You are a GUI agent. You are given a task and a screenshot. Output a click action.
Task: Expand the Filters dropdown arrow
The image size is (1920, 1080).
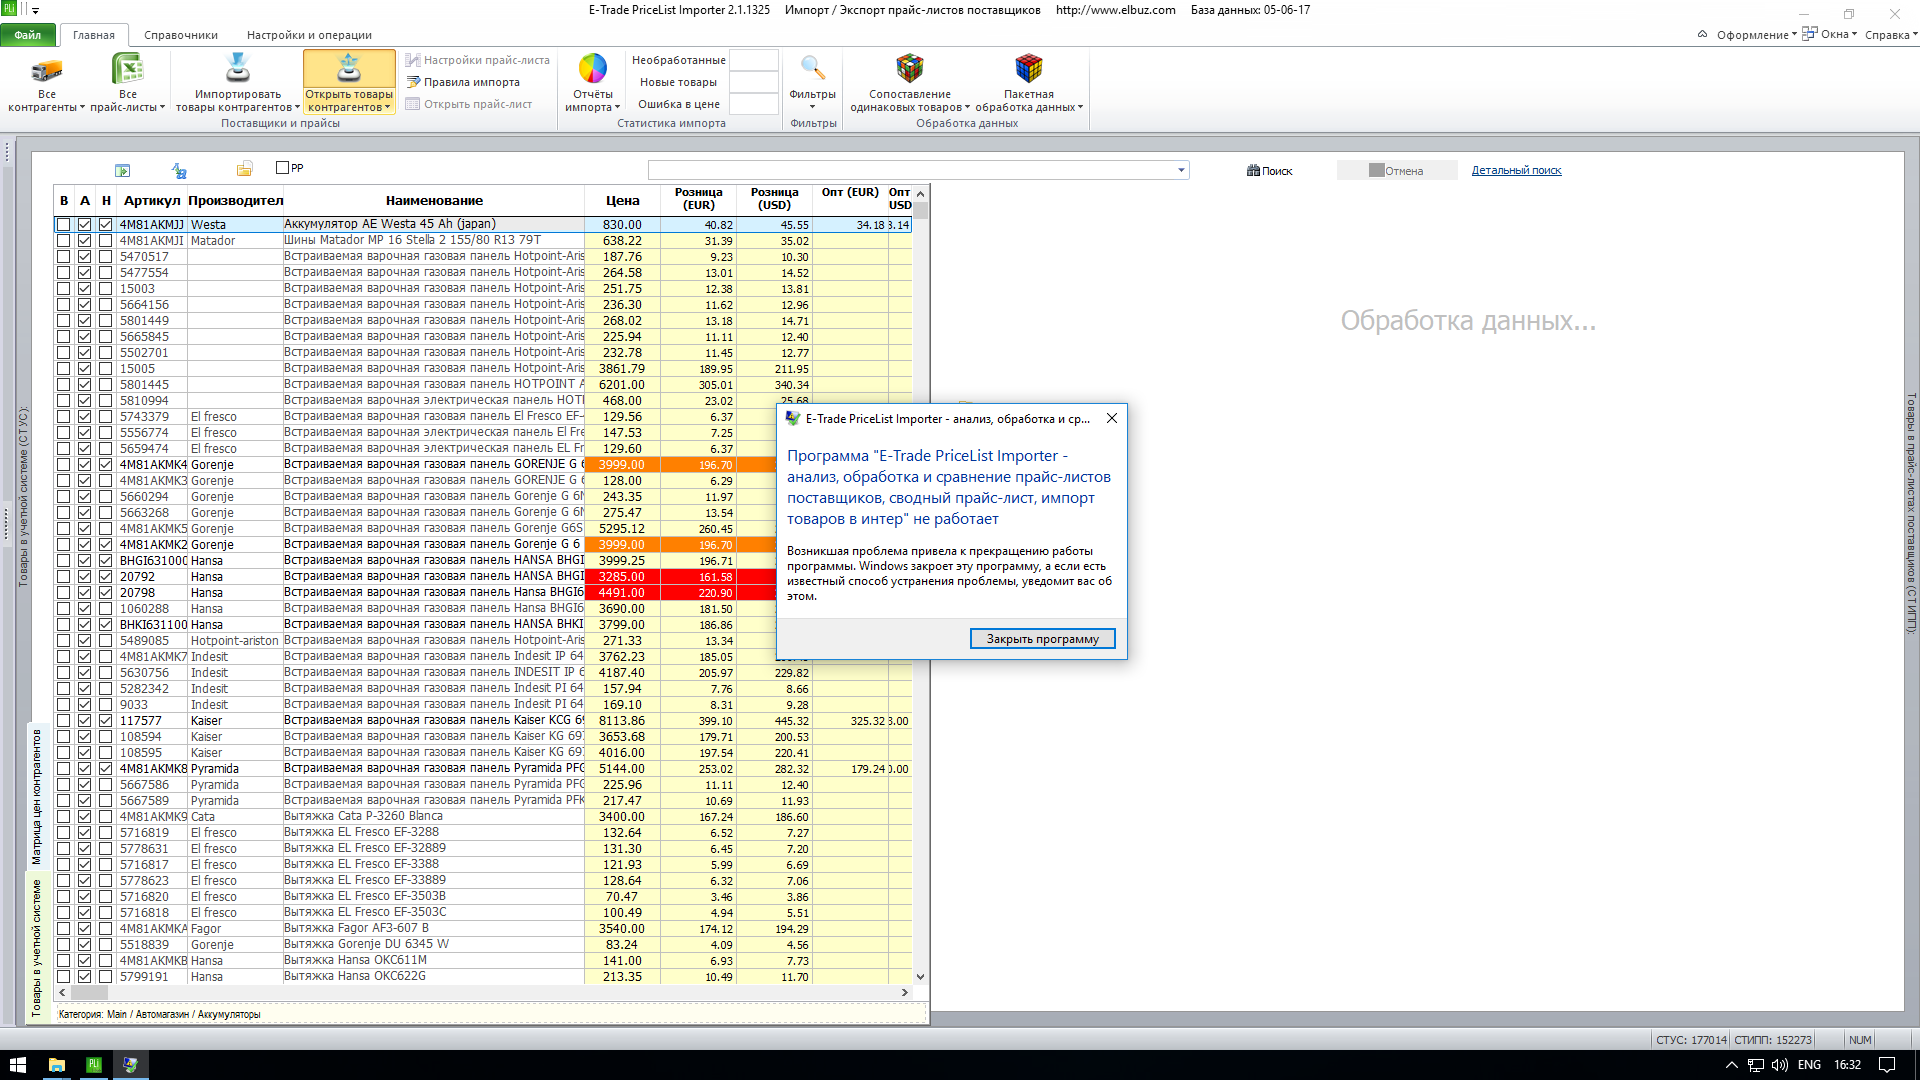pos(812,107)
